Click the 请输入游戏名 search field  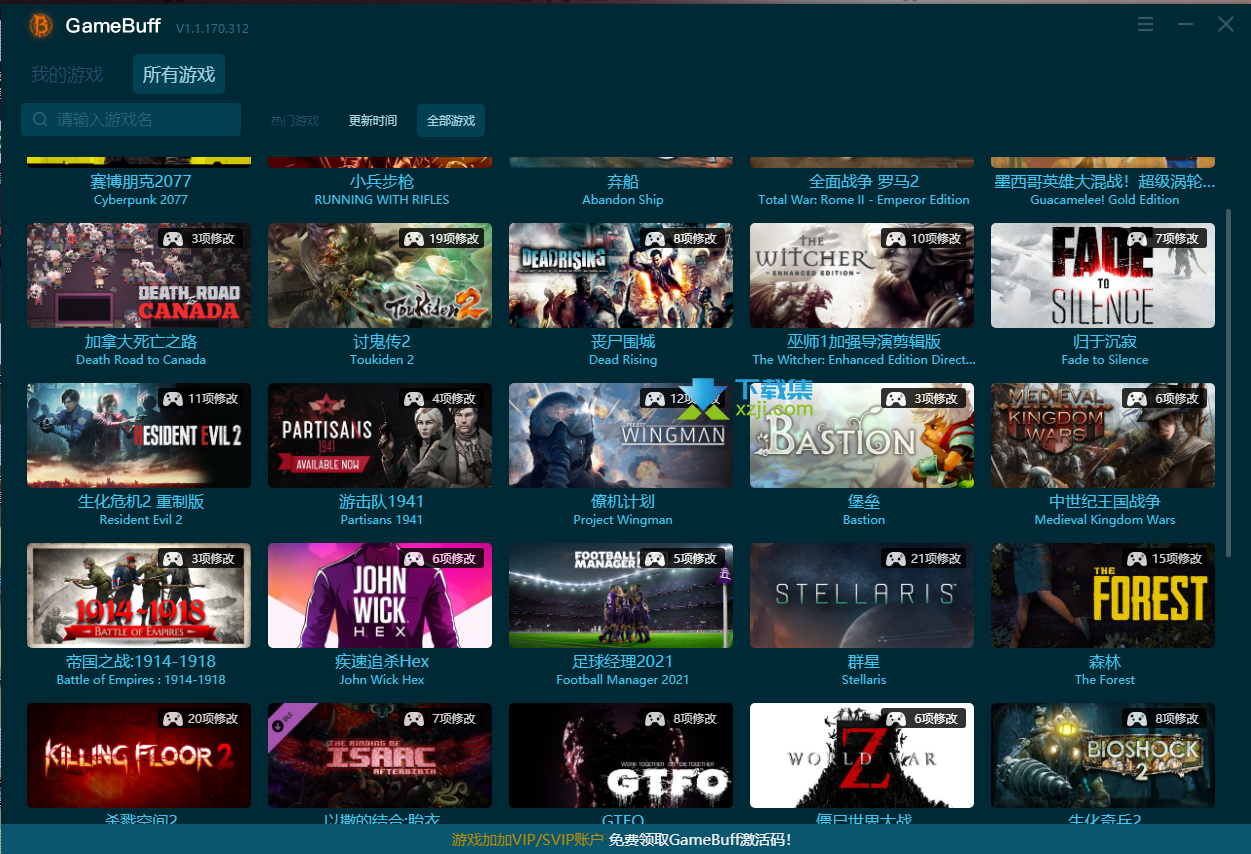130,118
